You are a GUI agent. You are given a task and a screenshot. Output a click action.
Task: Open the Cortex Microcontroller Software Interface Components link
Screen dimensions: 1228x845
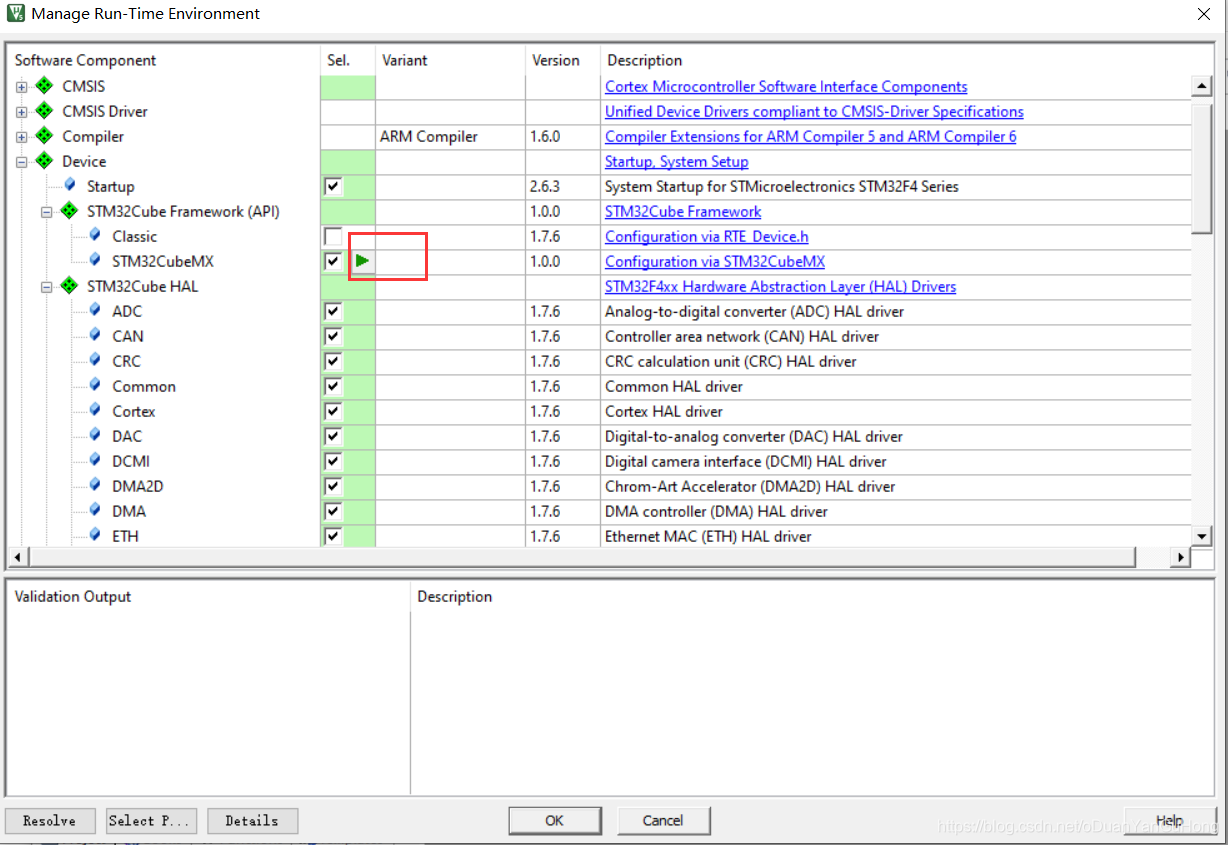click(786, 87)
